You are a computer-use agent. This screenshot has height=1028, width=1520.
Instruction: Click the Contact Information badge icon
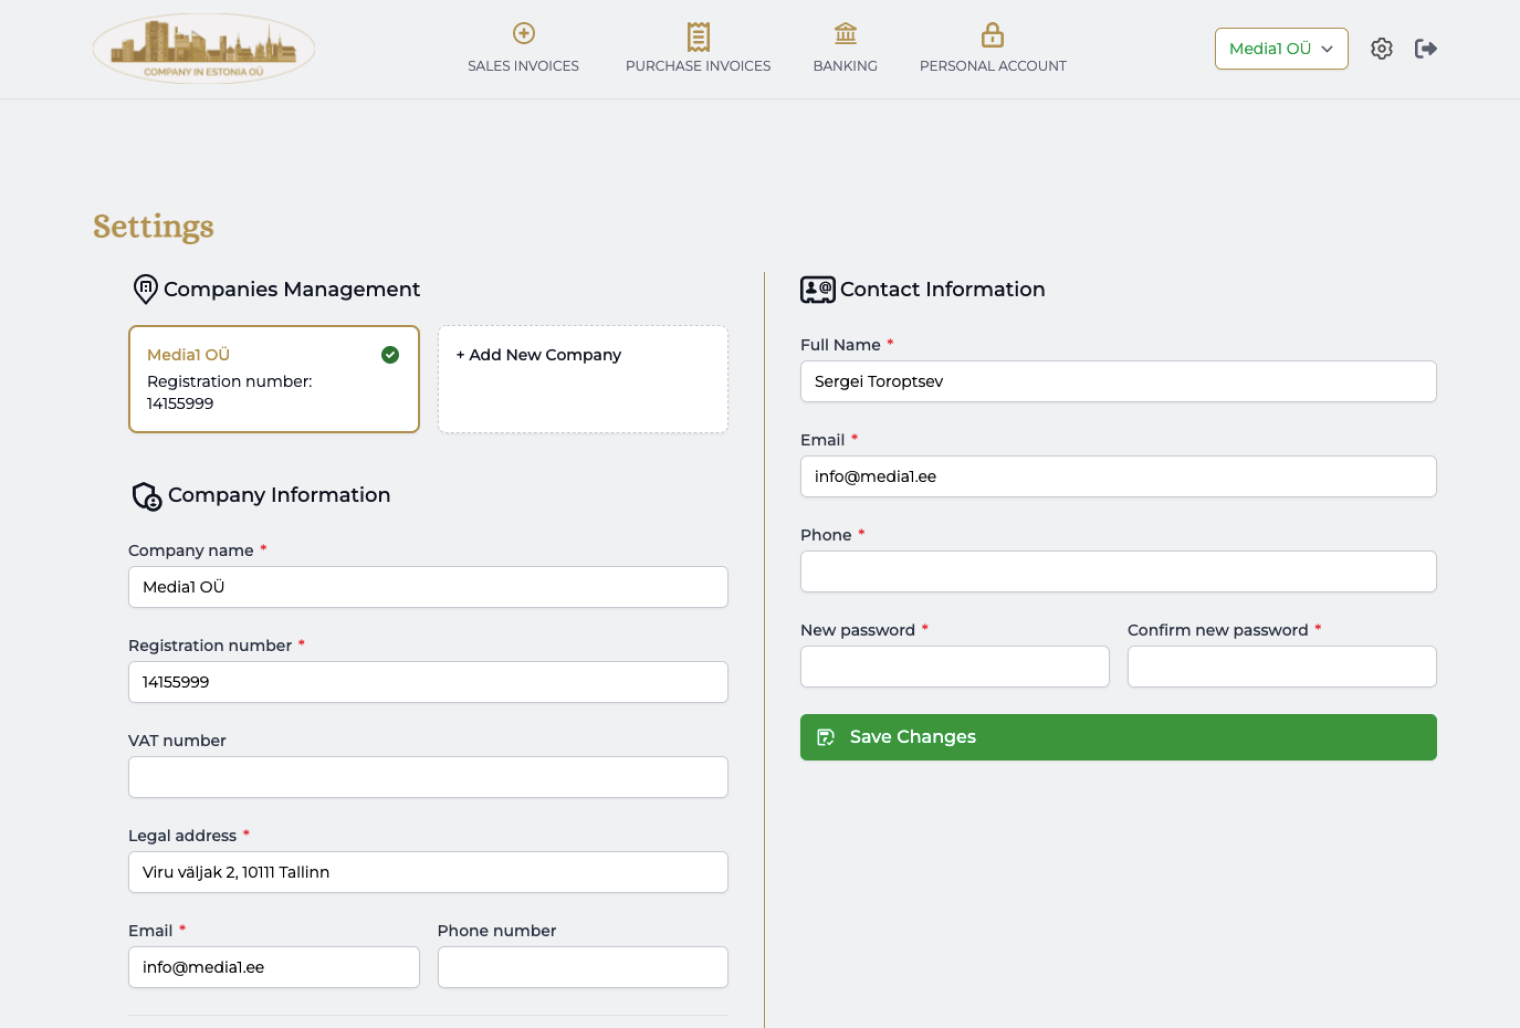point(816,289)
